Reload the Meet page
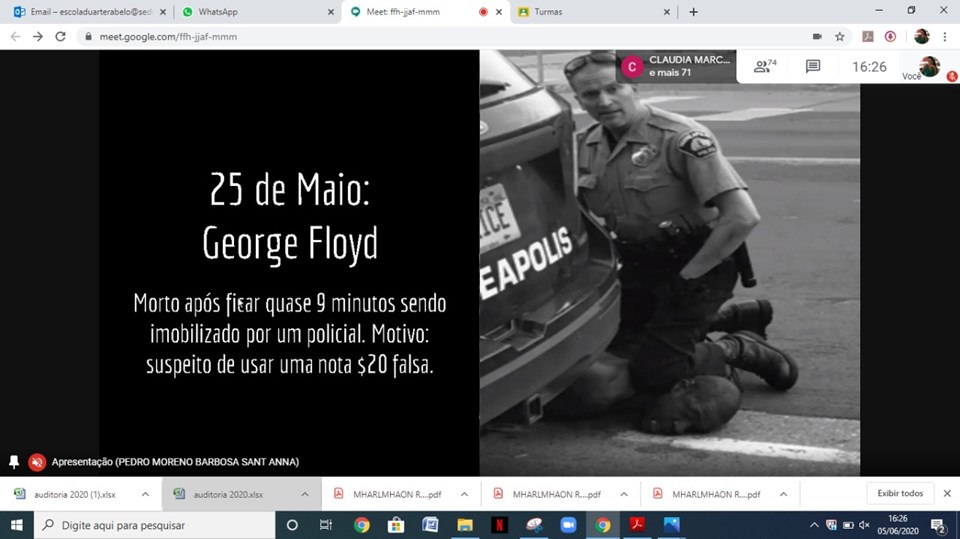 [x=60, y=36]
